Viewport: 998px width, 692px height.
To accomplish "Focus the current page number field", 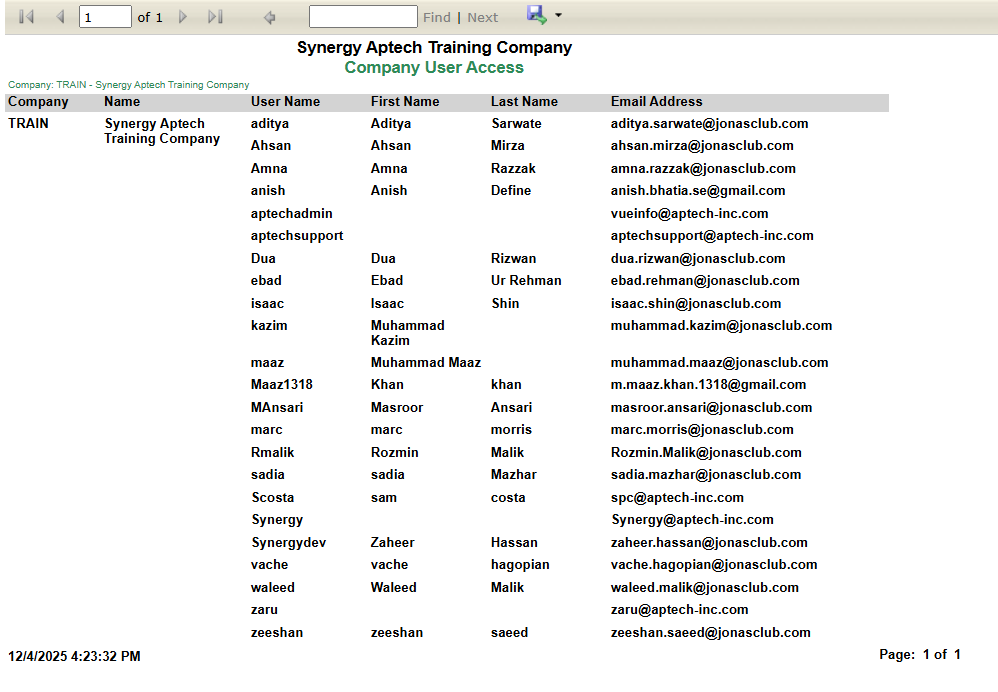I will (105, 17).
